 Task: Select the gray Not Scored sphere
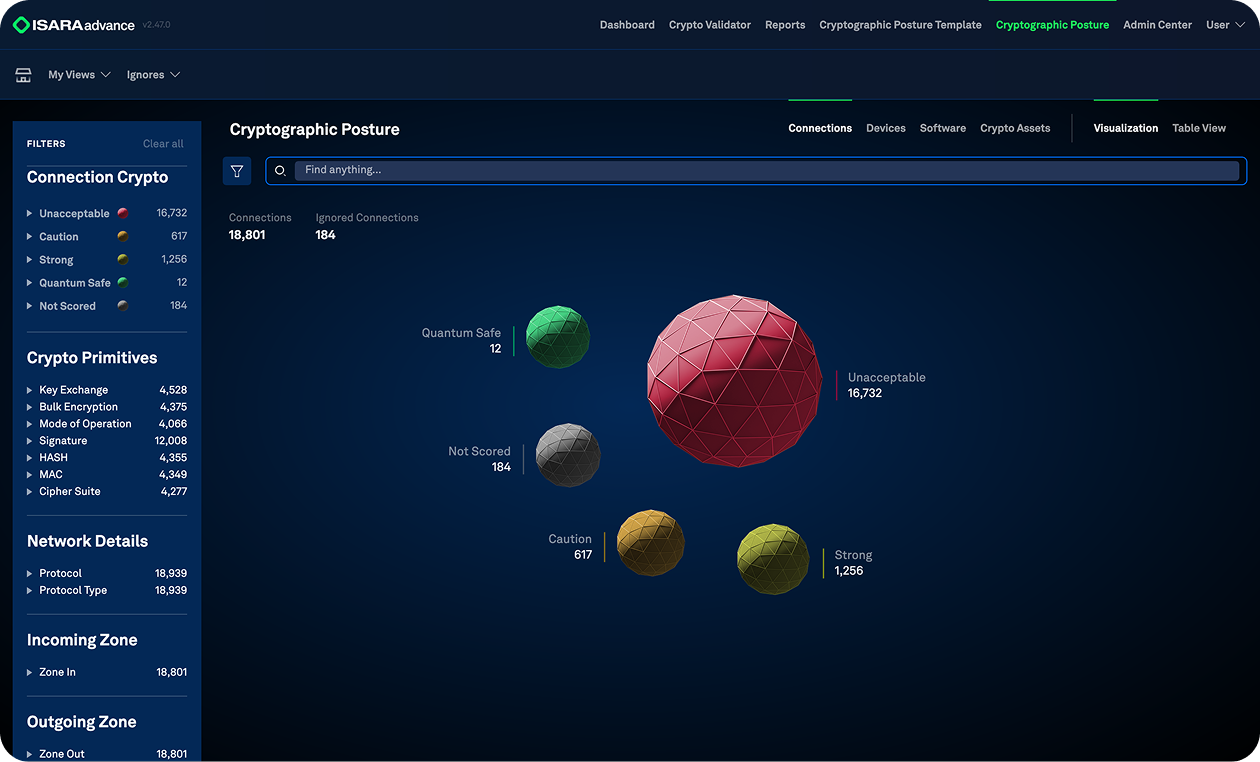568,456
